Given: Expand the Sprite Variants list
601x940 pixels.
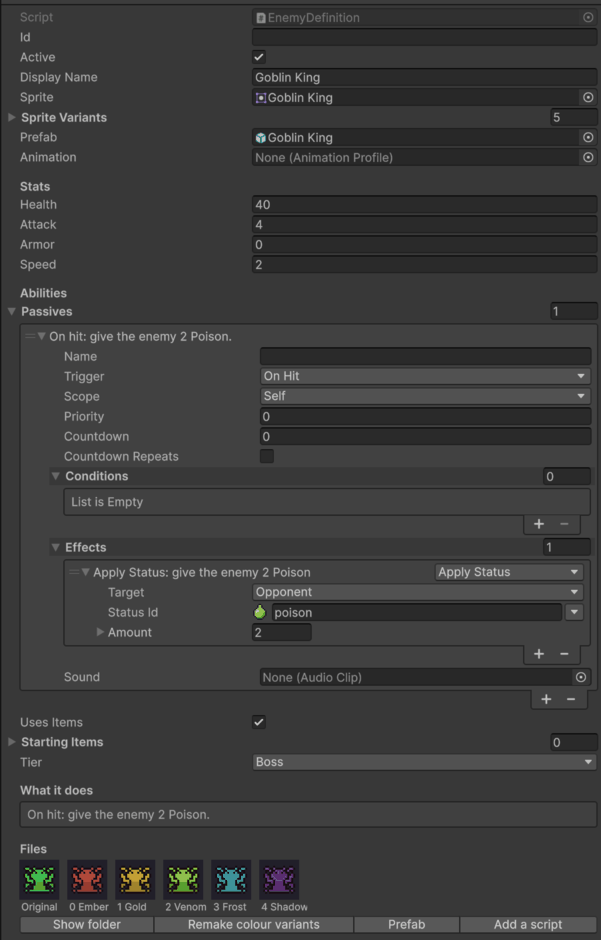Looking at the screenshot, I should [x=11, y=118].
